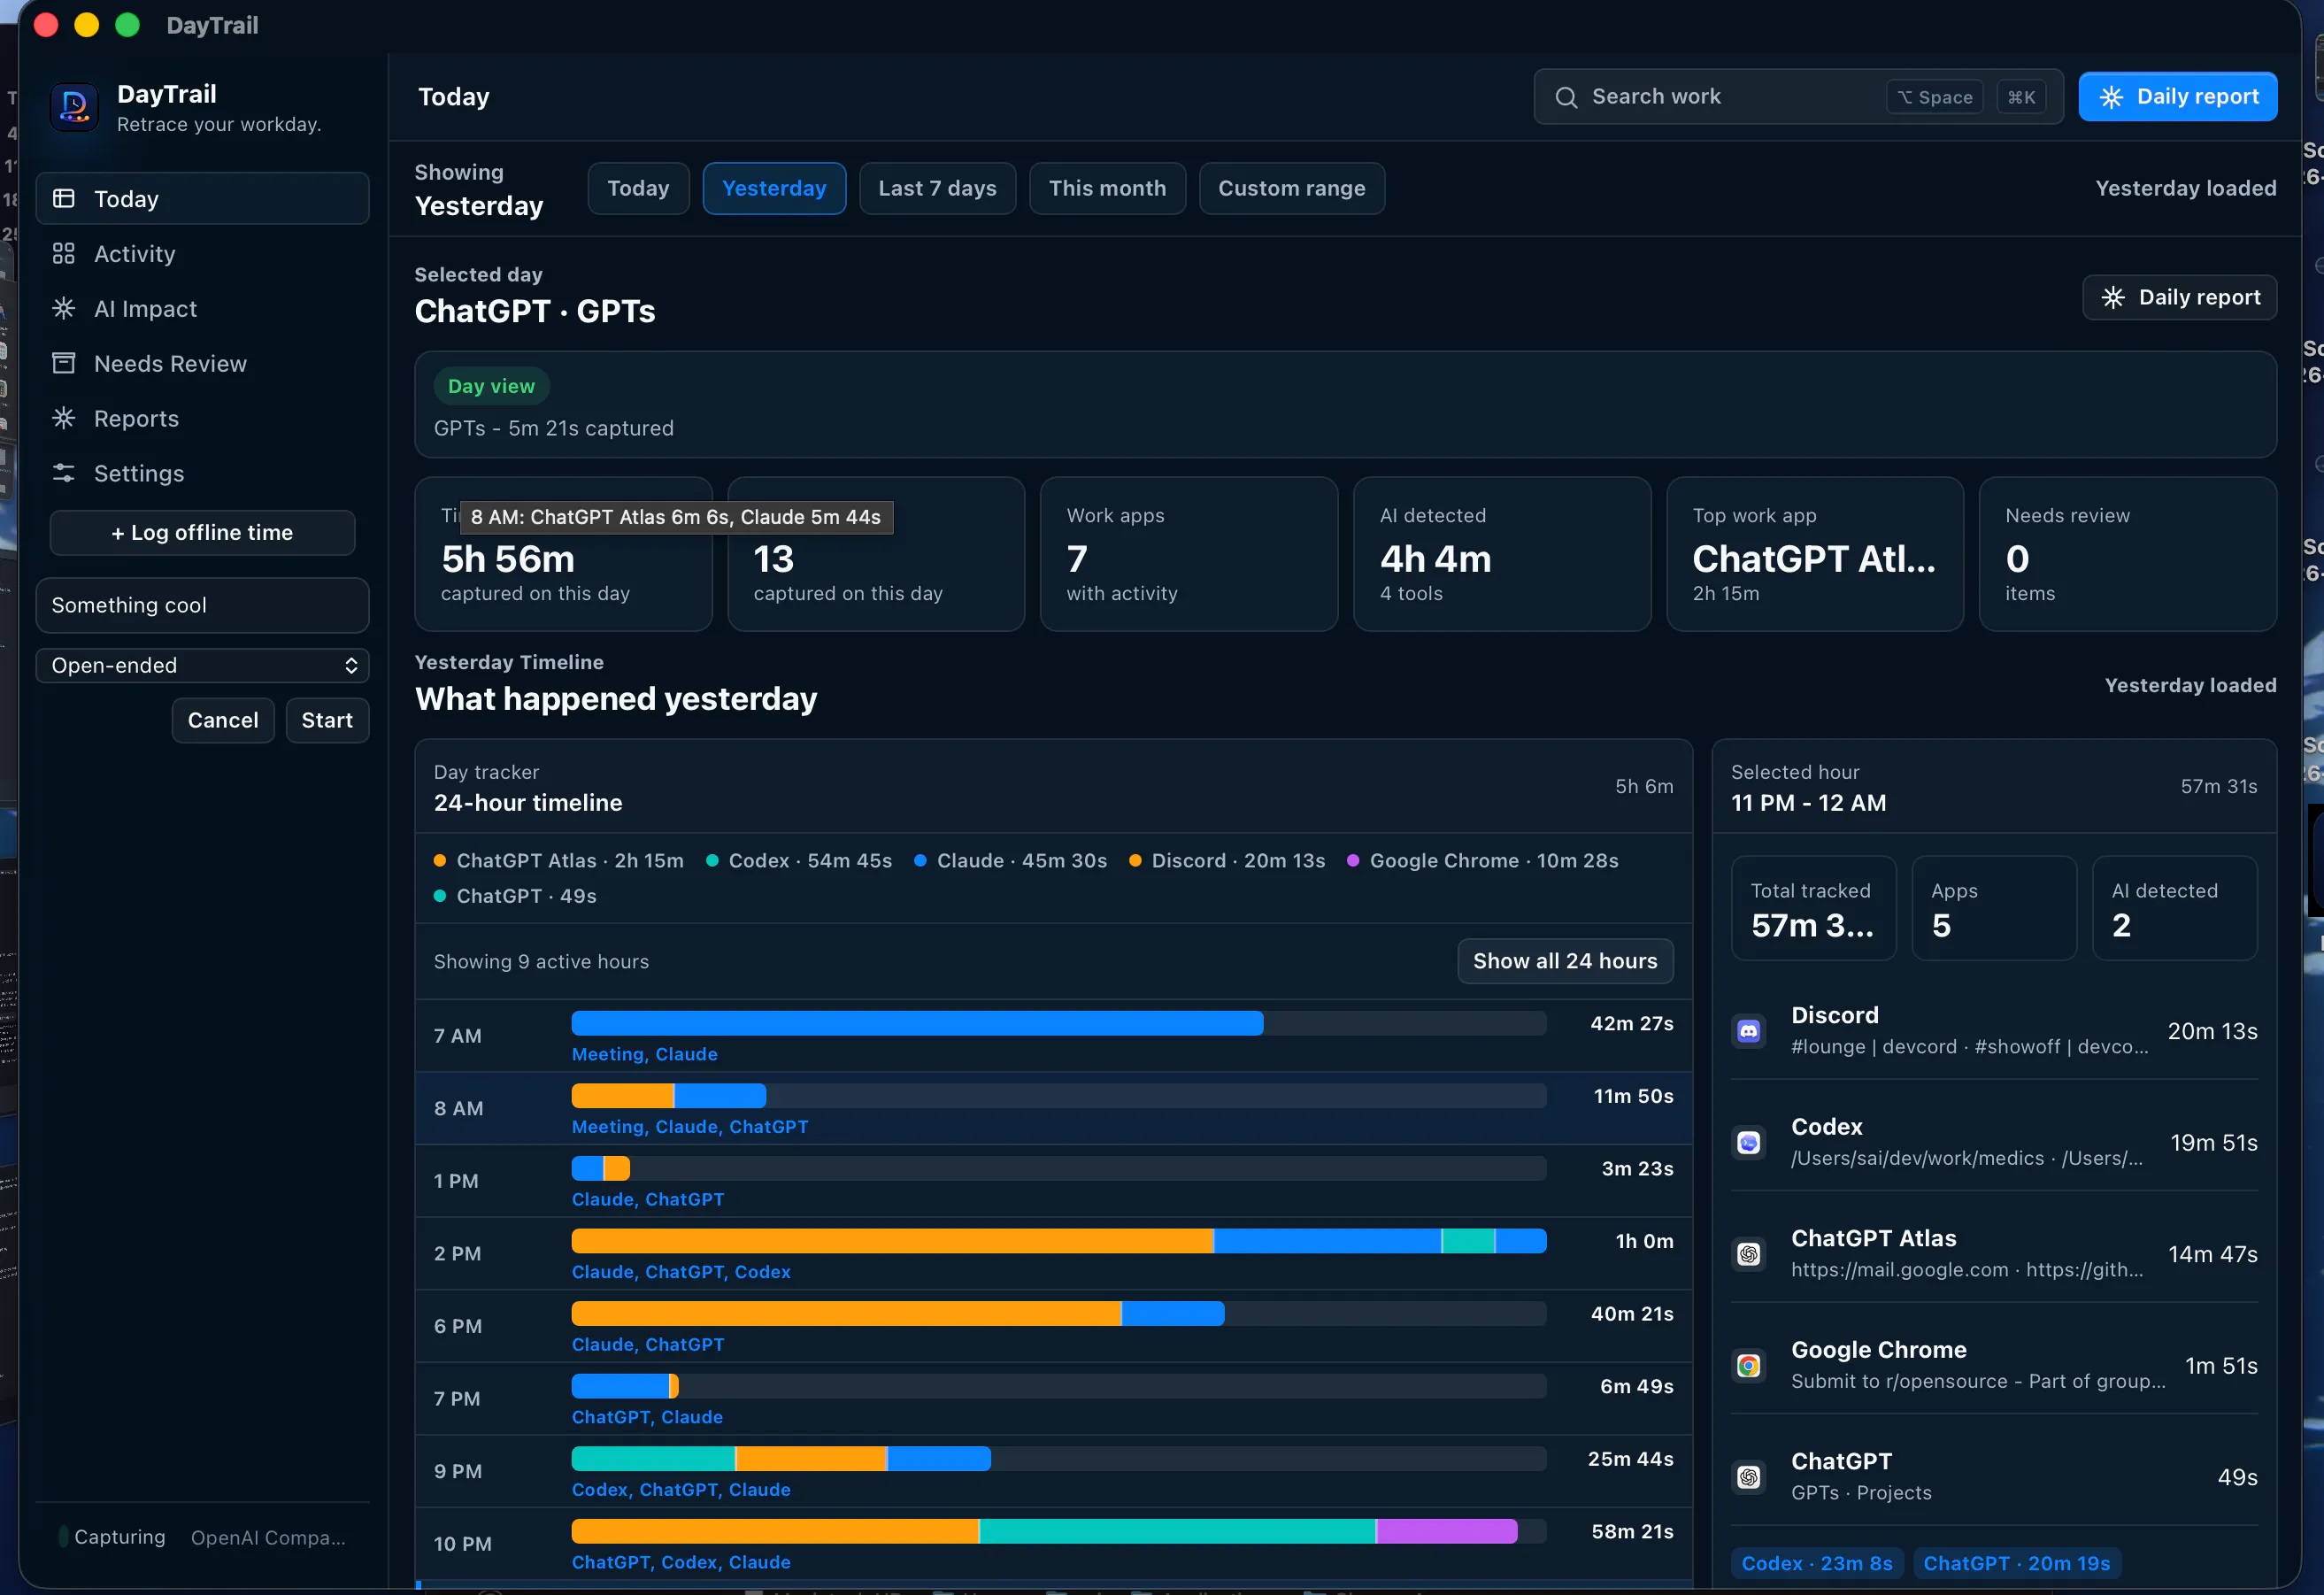Click the ChatGPT Atlas app icon
2324x1595 pixels.
pos(1749,1254)
